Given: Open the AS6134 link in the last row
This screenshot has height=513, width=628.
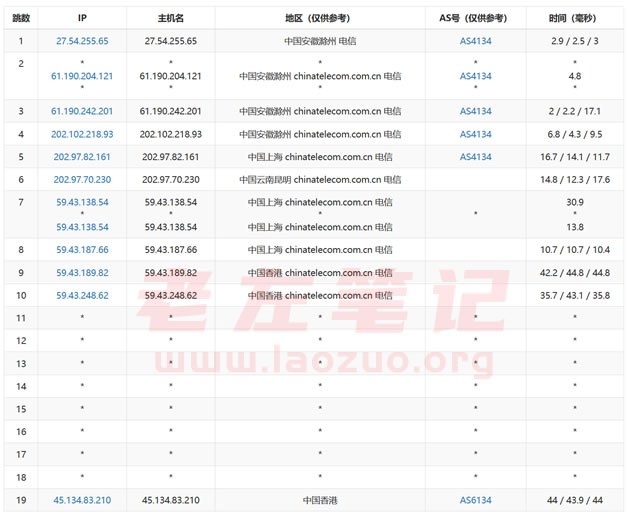Looking at the screenshot, I should (475, 500).
